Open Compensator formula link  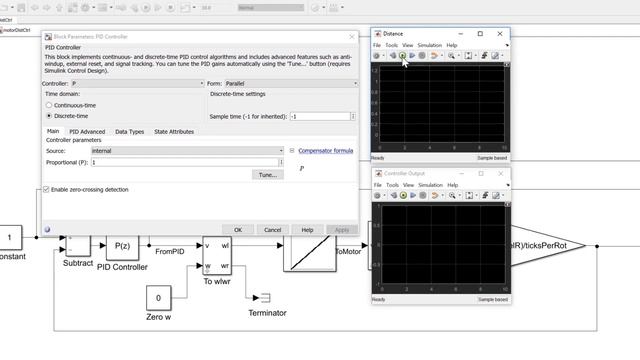click(x=326, y=151)
